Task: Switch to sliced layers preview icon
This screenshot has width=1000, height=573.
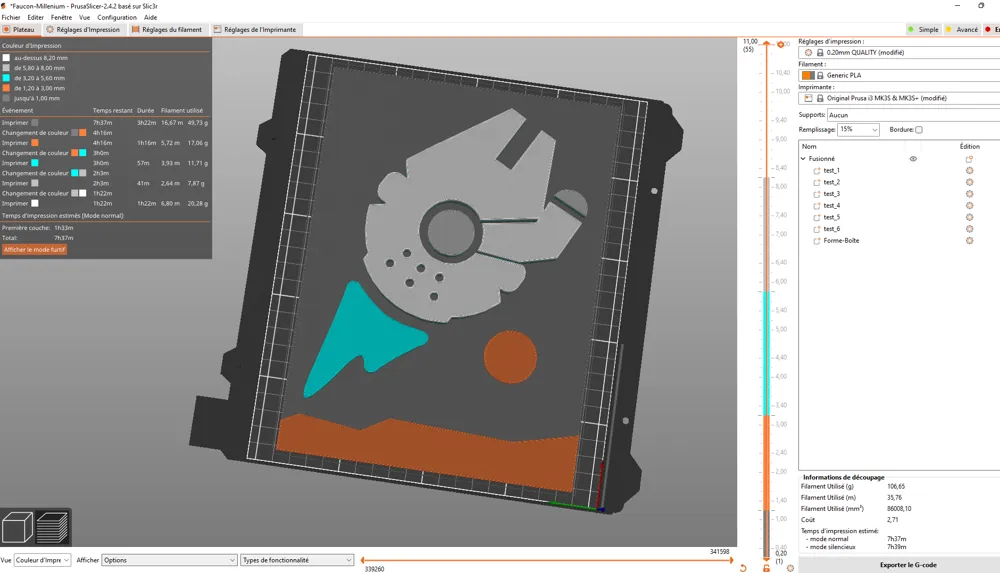Action: click(53, 528)
